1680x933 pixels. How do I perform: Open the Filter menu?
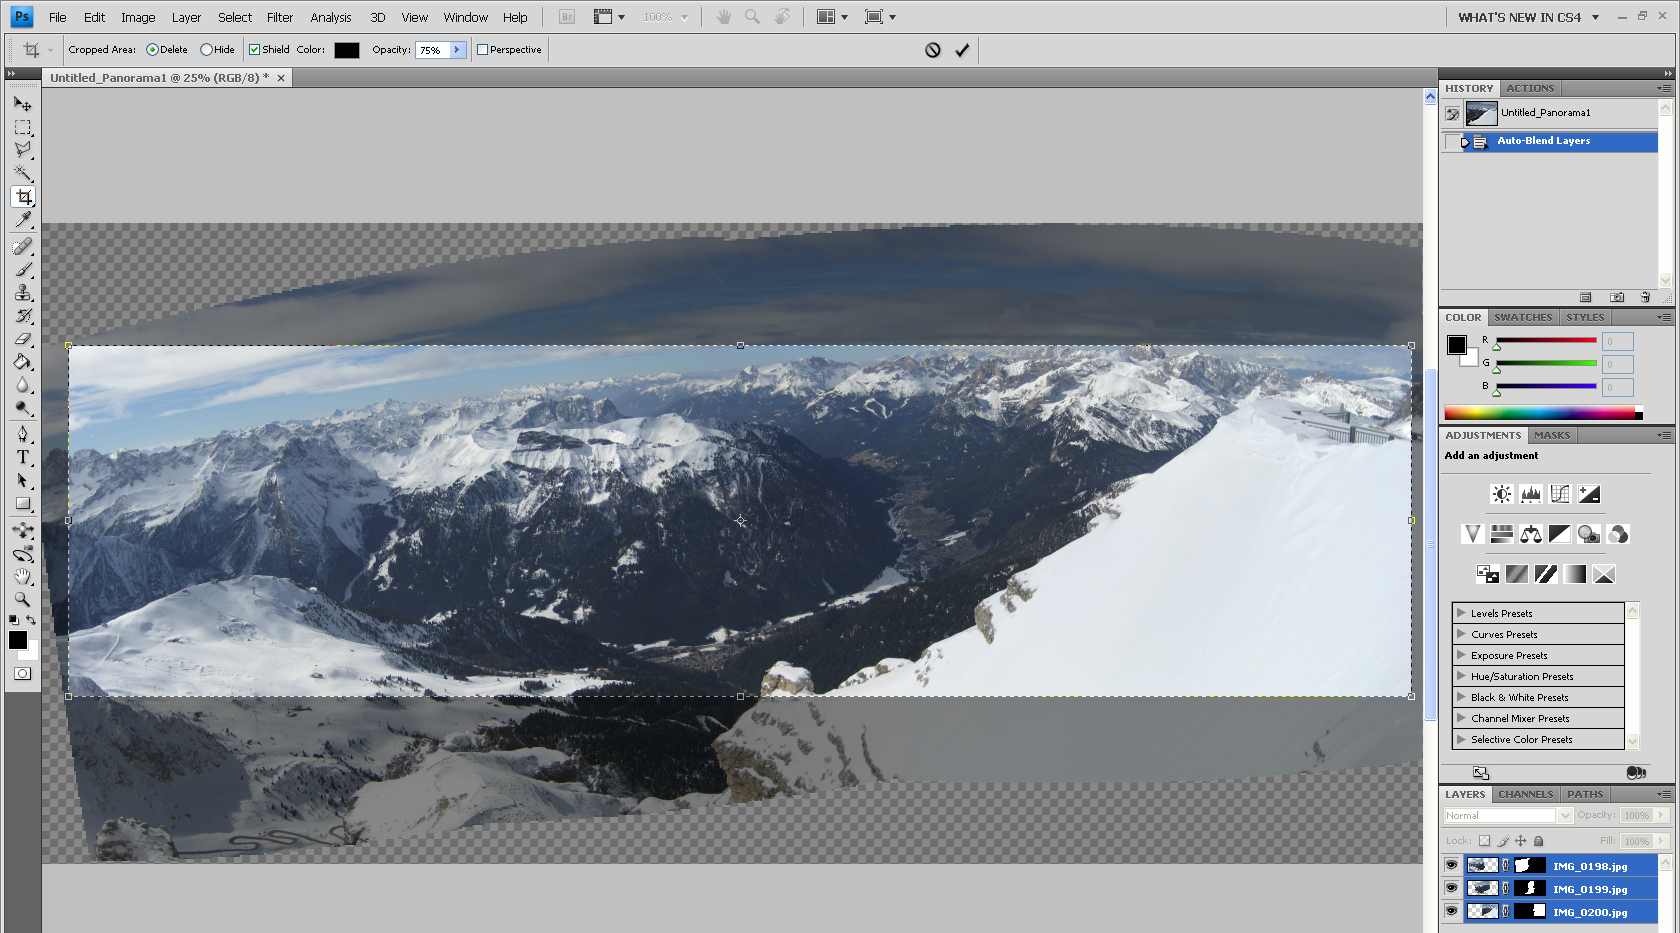[280, 17]
